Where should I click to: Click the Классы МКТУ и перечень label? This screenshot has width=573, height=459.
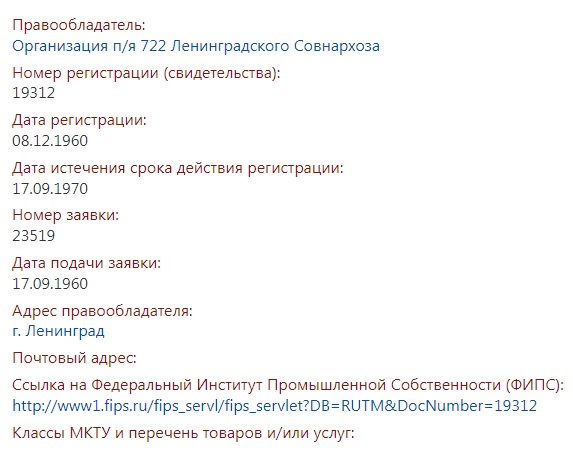coord(183,433)
